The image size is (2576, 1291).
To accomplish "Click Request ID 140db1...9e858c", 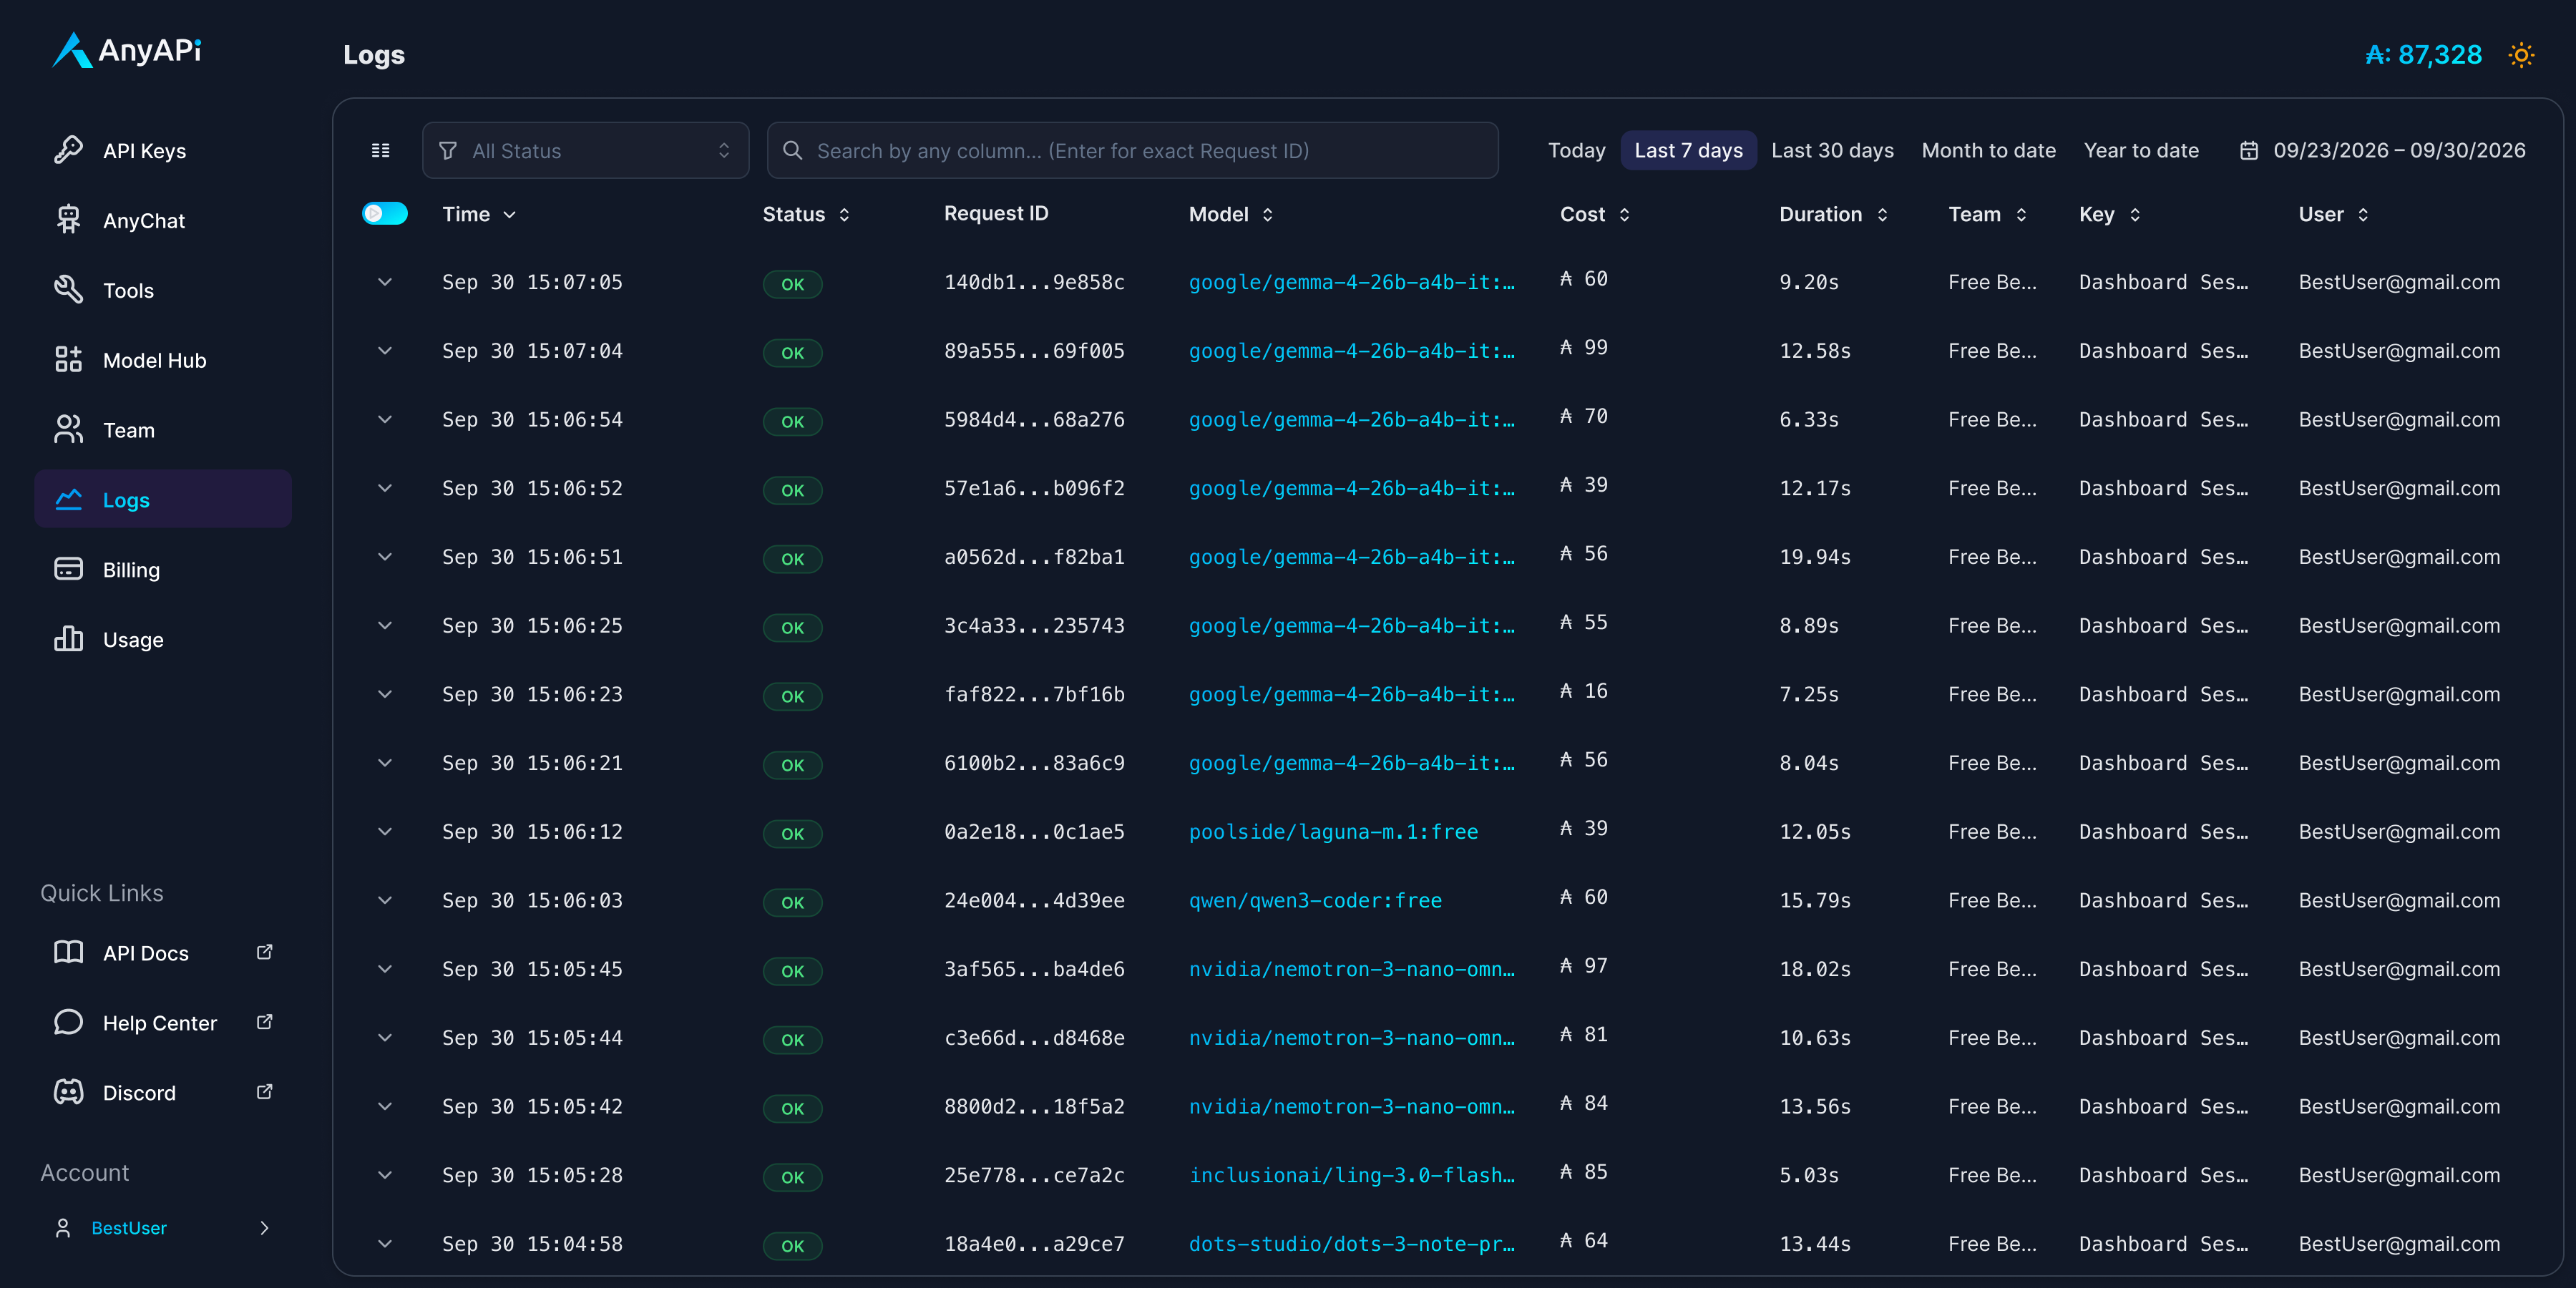I will pyautogui.click(x=1034, y=283).
